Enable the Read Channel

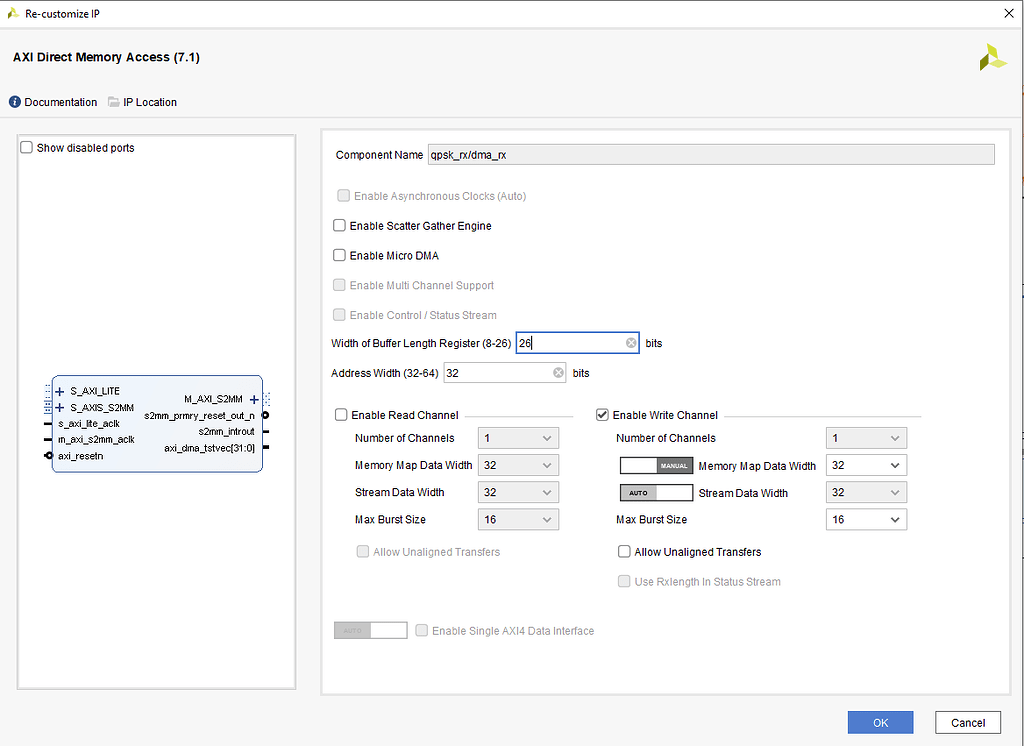(341, 415)
